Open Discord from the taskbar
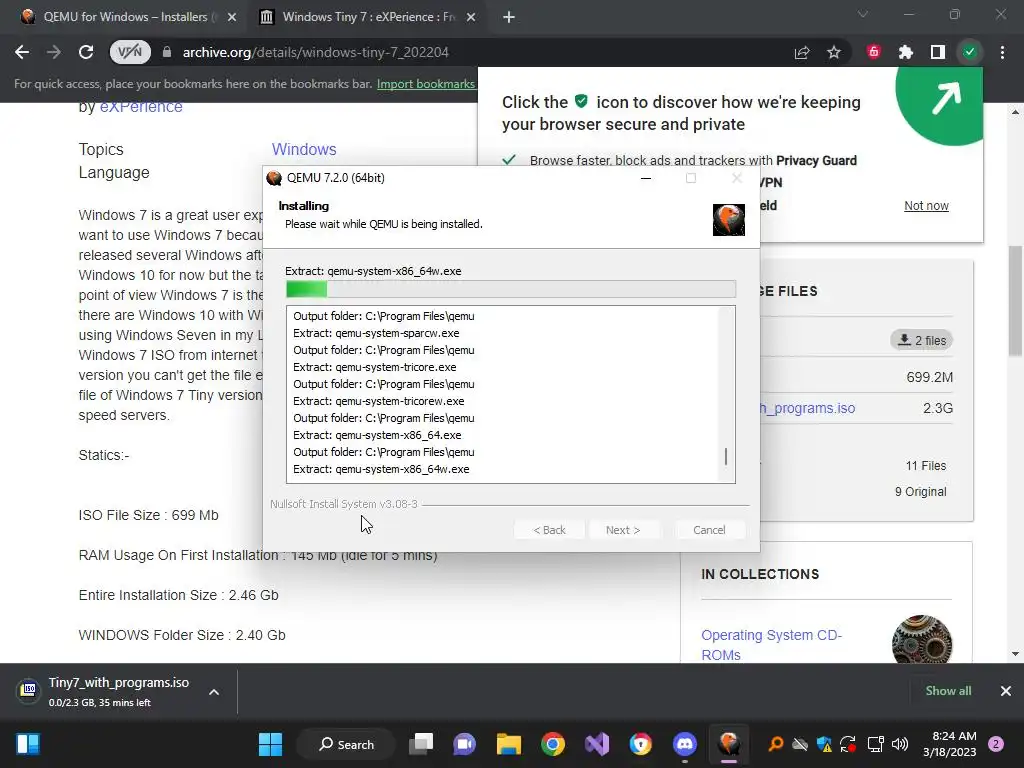The height and width of the screenshot is (768, 1024). point(684,744)
